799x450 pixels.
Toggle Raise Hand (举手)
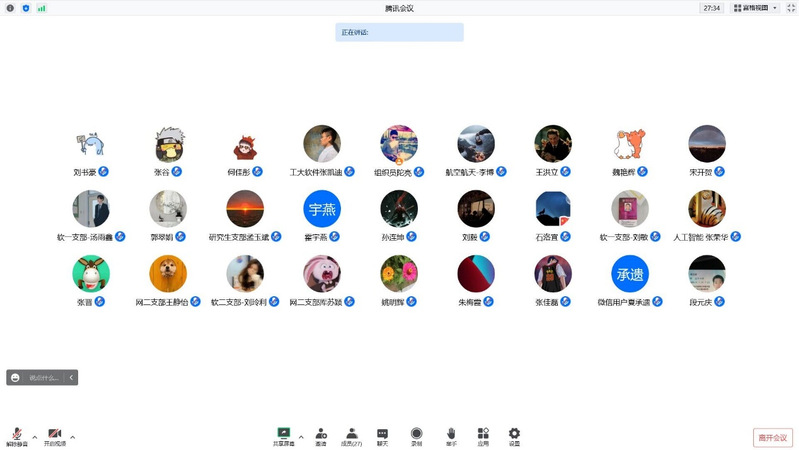click(x=451, y=435)
